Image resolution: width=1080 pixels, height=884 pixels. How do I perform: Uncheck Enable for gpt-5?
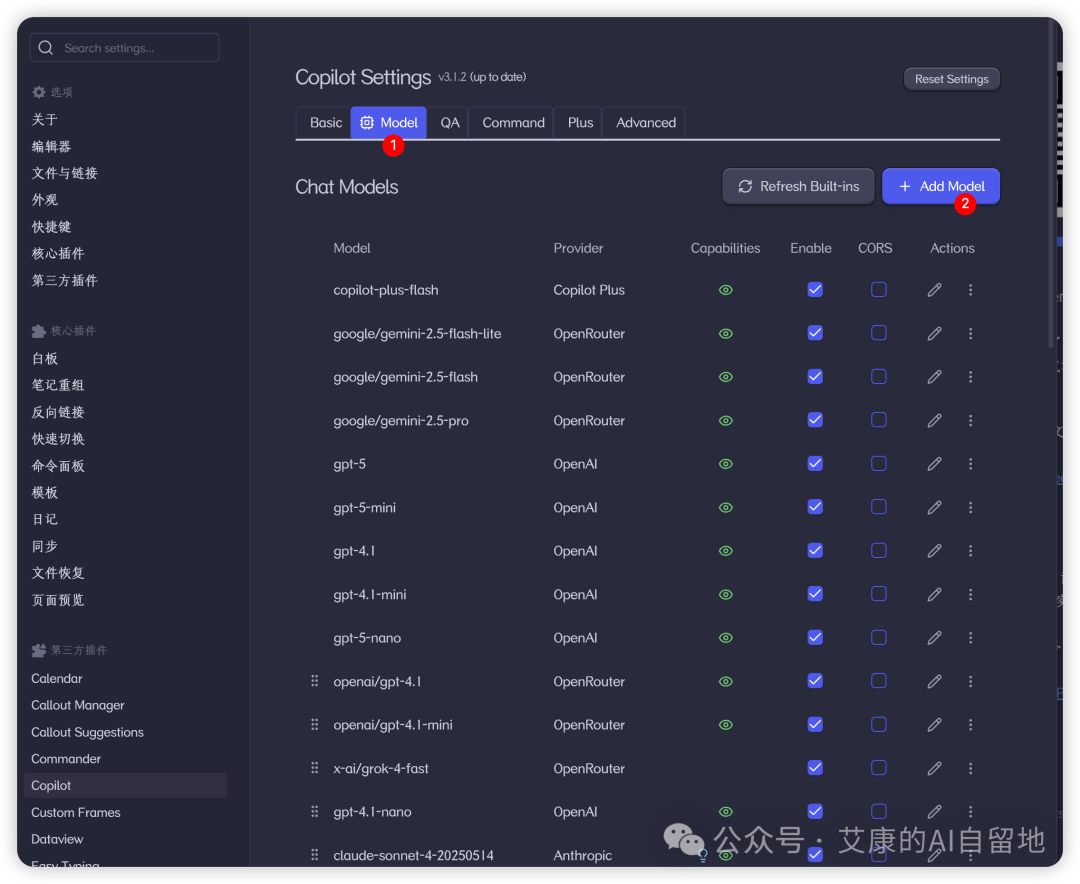(x=815, y=463)
